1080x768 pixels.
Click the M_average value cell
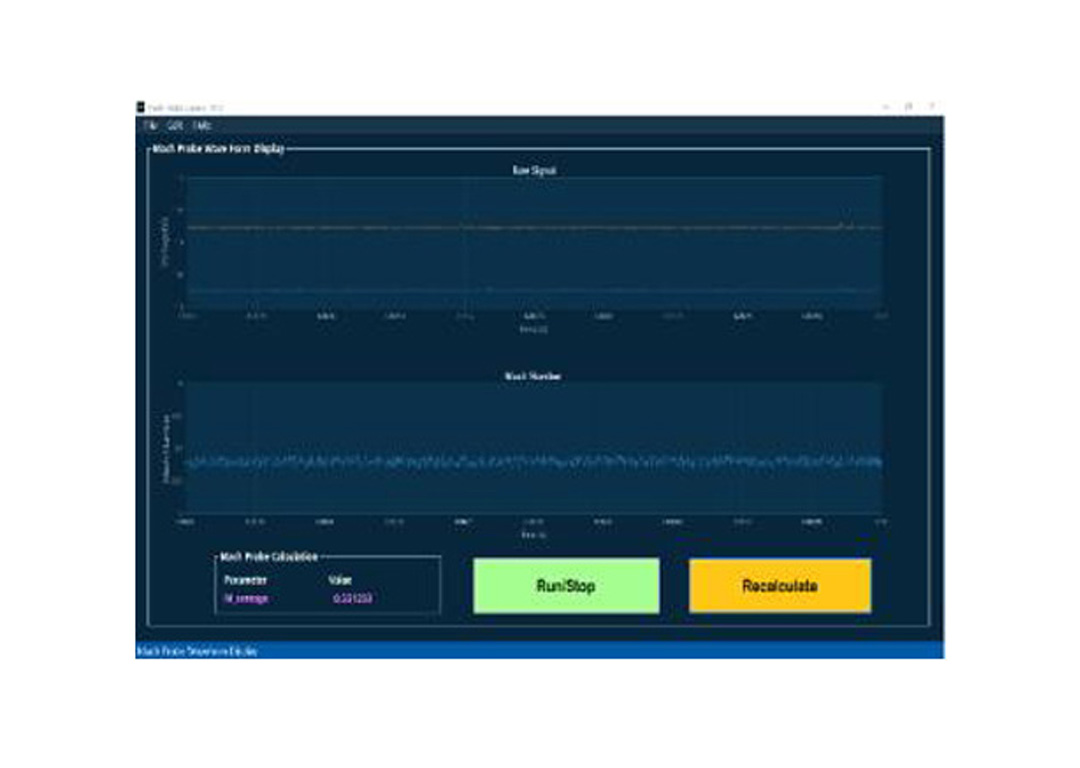[x=353, y=599]
